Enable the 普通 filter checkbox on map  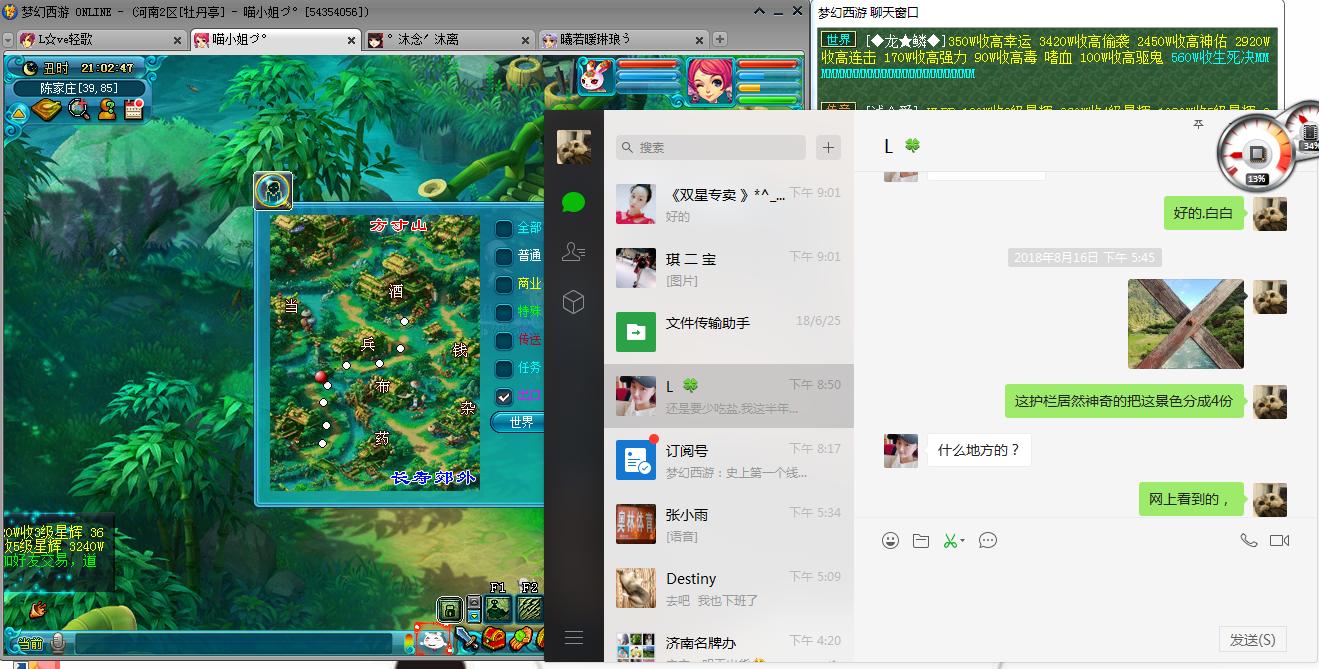tap(504, 256)
